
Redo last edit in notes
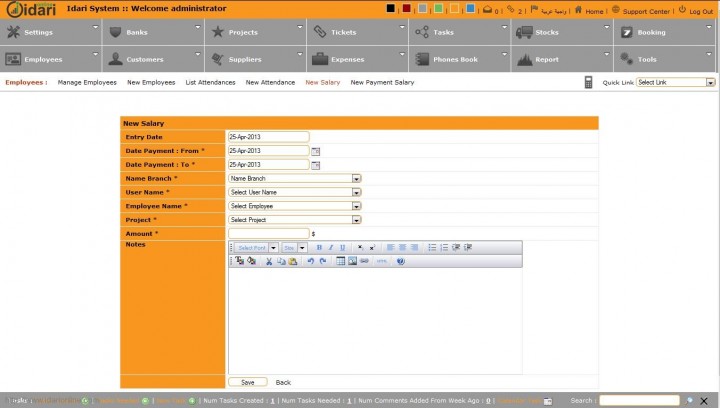tap(323, 261)
